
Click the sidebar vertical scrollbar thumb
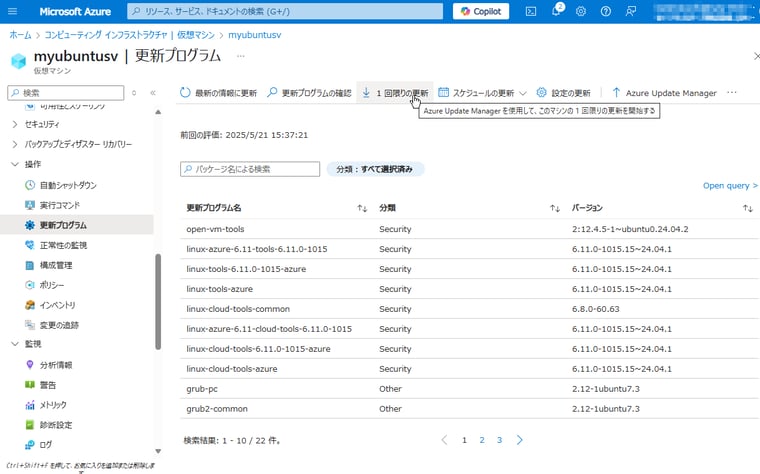tap(158, 301)
